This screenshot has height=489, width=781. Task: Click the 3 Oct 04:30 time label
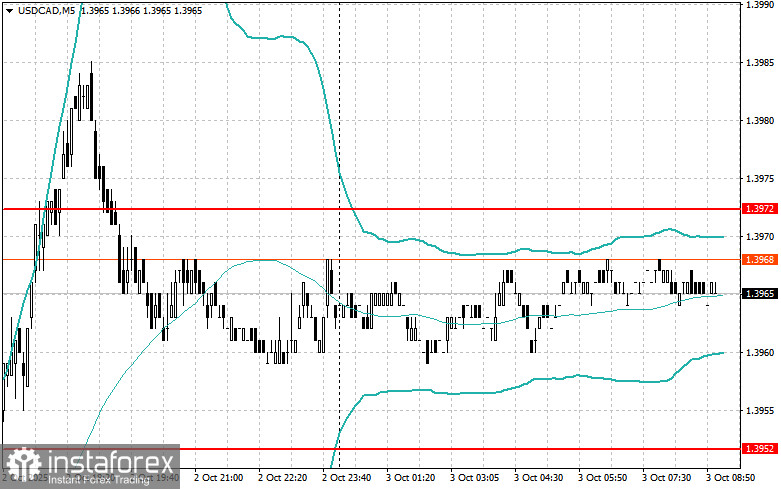coord(538,478)
